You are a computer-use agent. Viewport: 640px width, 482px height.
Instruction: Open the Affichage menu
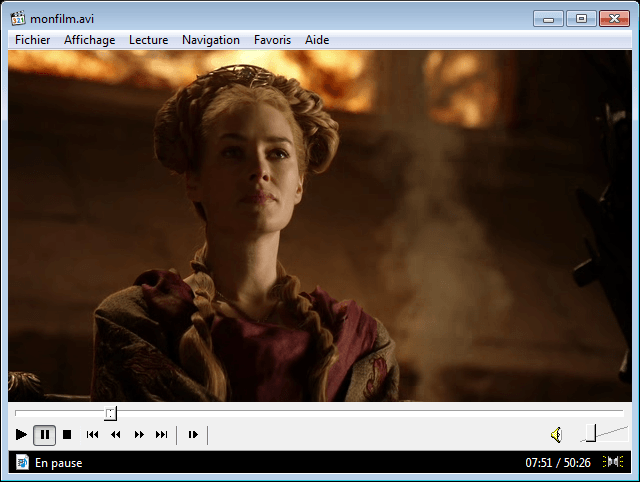(x=89, y=40)
